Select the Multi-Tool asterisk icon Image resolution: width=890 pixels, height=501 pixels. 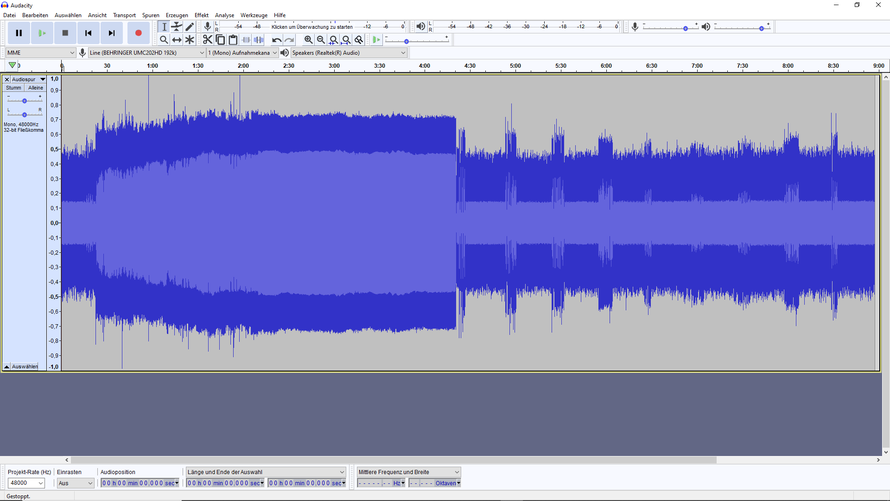tap(190, 40)
